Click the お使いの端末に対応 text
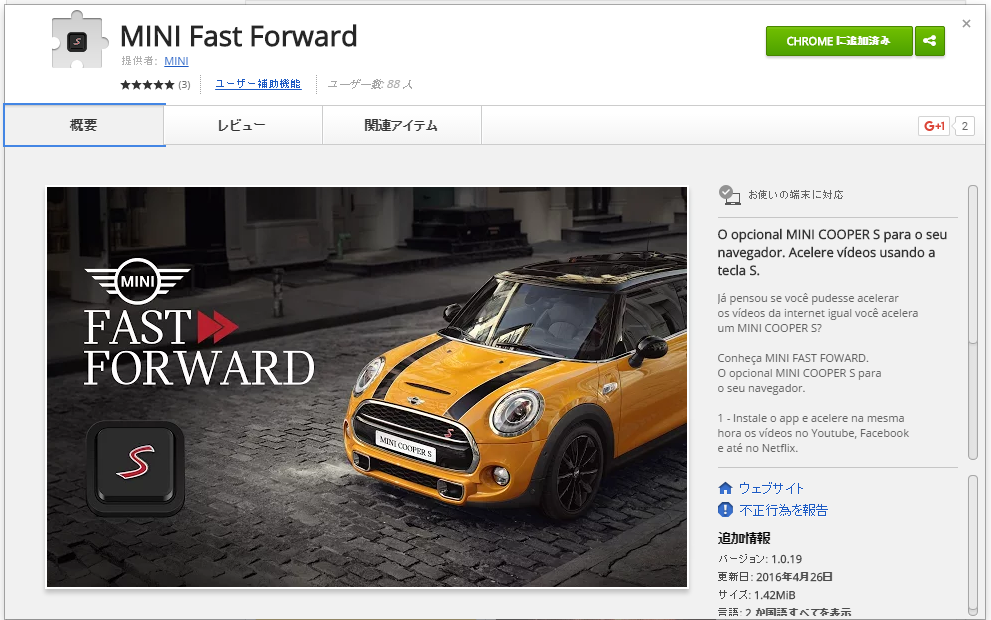This screenshot has height=620, width=991. coord(796,195)
